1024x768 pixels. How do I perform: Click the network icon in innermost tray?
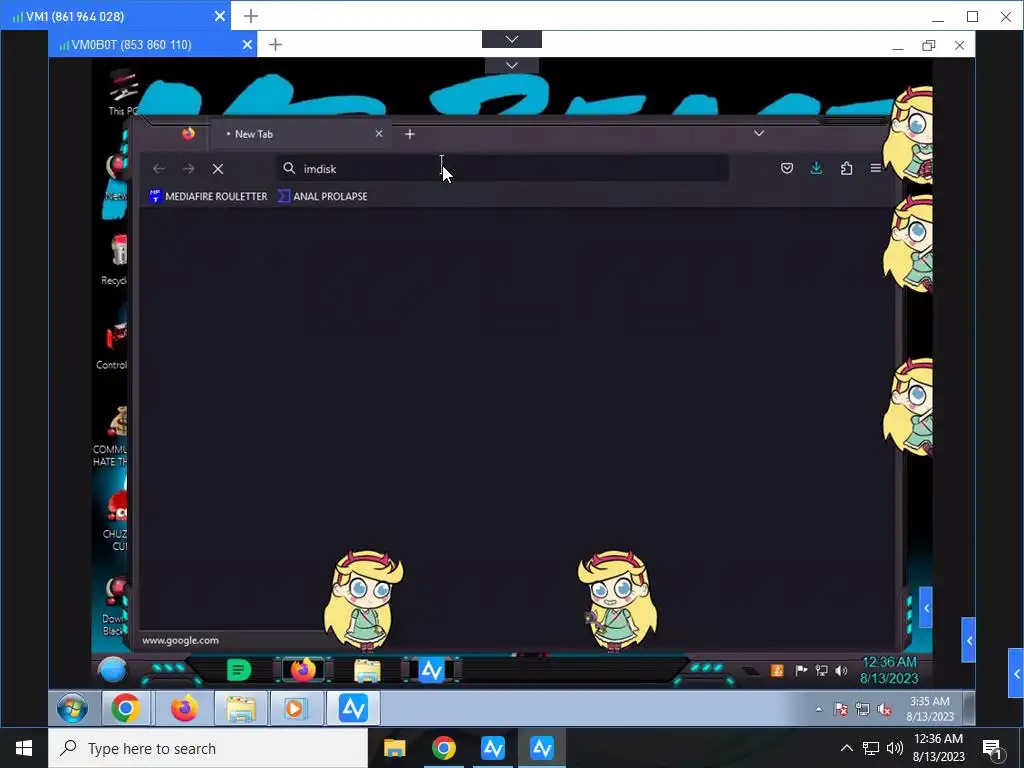(822, 670)
